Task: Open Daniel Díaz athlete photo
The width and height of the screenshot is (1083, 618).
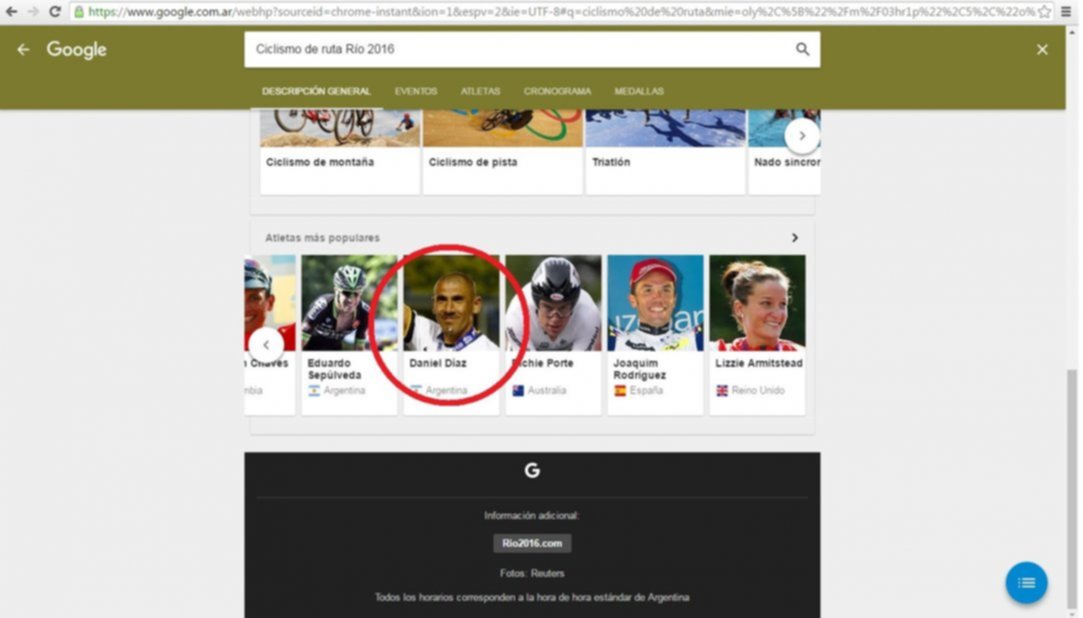Action: pyautogui.click(x=451, y=303)
